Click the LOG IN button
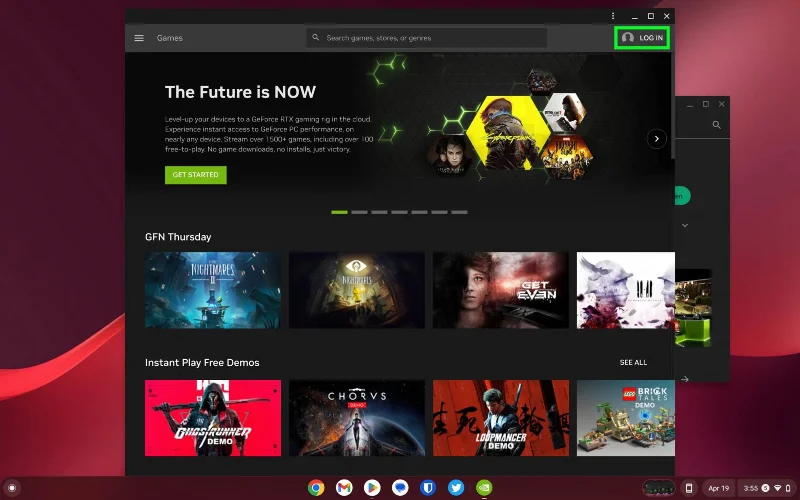Screen dimensions: 800x500 pyautogui.click(x=642, y=38)
